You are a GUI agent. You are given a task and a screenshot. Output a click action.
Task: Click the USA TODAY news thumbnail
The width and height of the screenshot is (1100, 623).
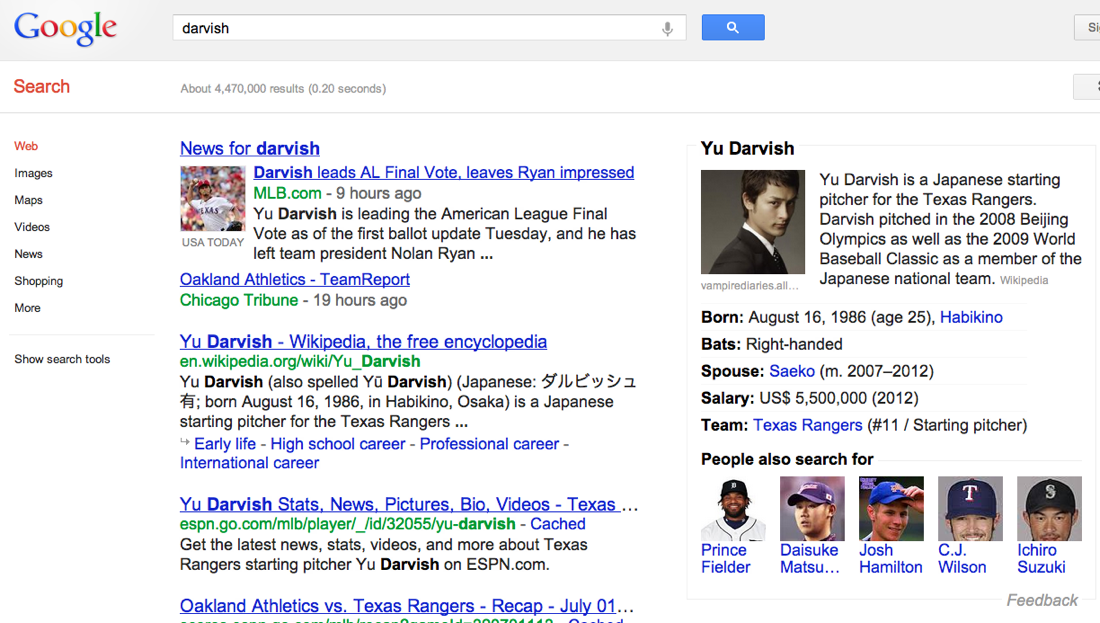click(213, 199)
